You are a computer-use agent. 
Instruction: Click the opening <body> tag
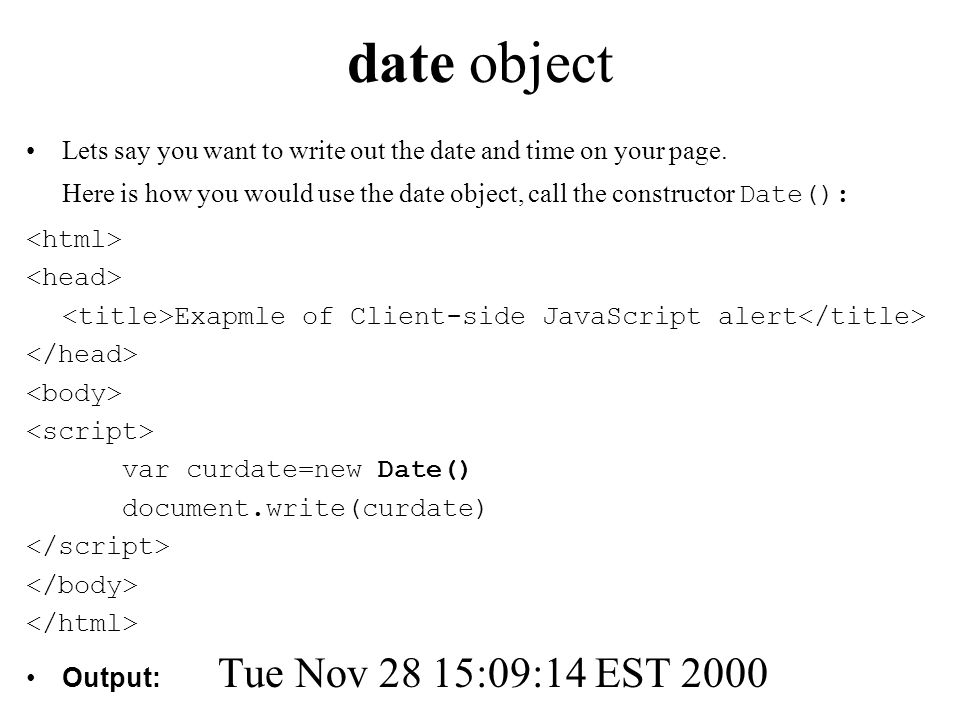point(74,394)
